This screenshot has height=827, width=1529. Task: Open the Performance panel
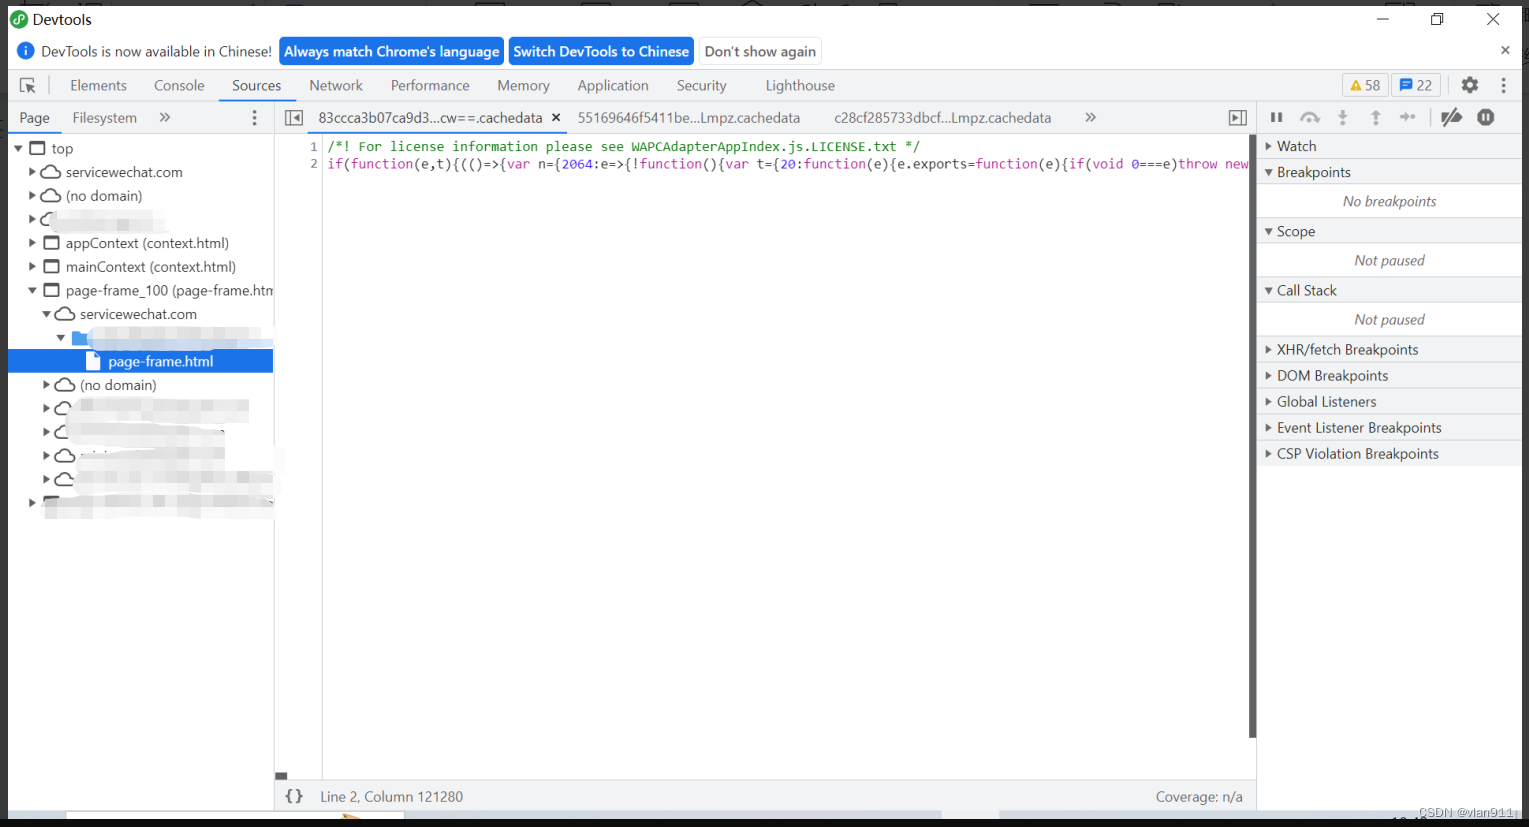pyautogui.click(x=430, y=86)
